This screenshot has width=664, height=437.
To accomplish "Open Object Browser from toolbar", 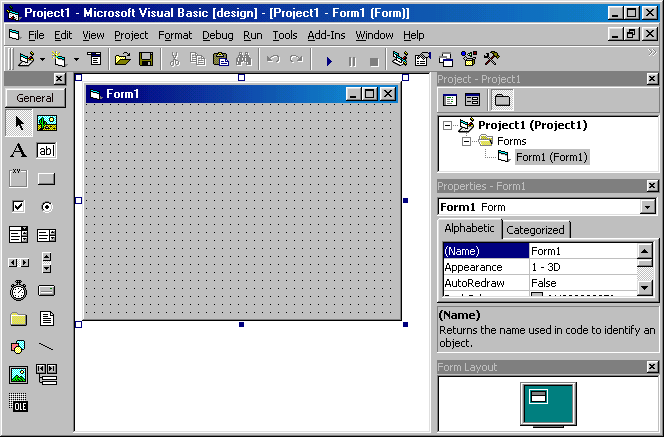I will pos(469,59).
